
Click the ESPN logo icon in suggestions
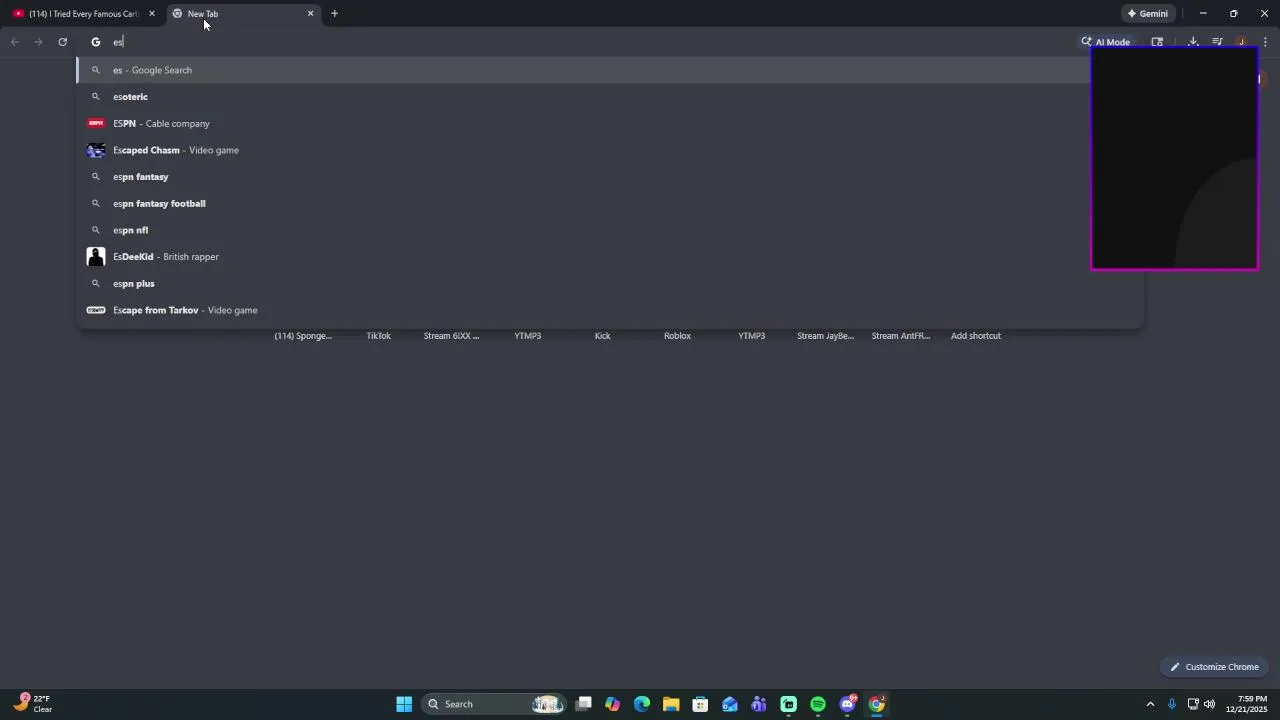pos(96,123)
